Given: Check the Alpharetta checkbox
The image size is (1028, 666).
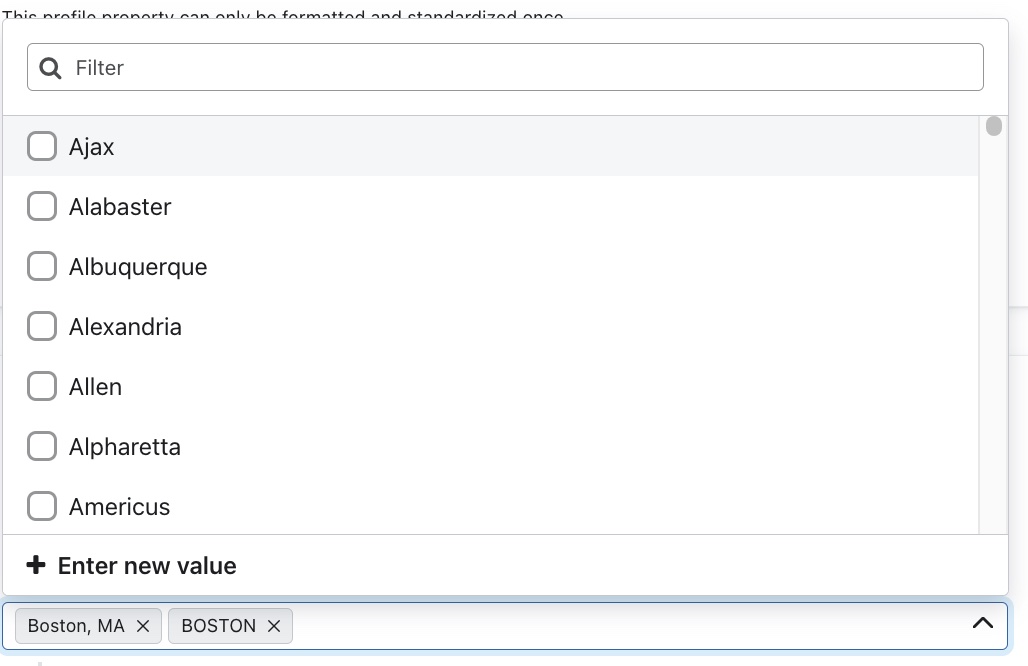Looking at the screenshot, I should [x=42, y=446].
